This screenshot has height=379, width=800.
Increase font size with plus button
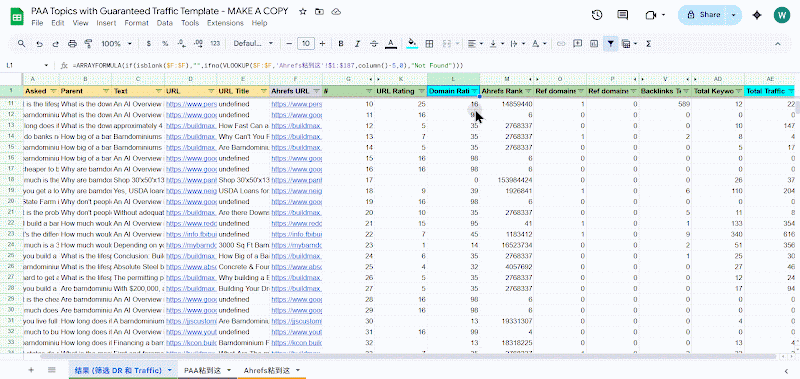(322, 44)
